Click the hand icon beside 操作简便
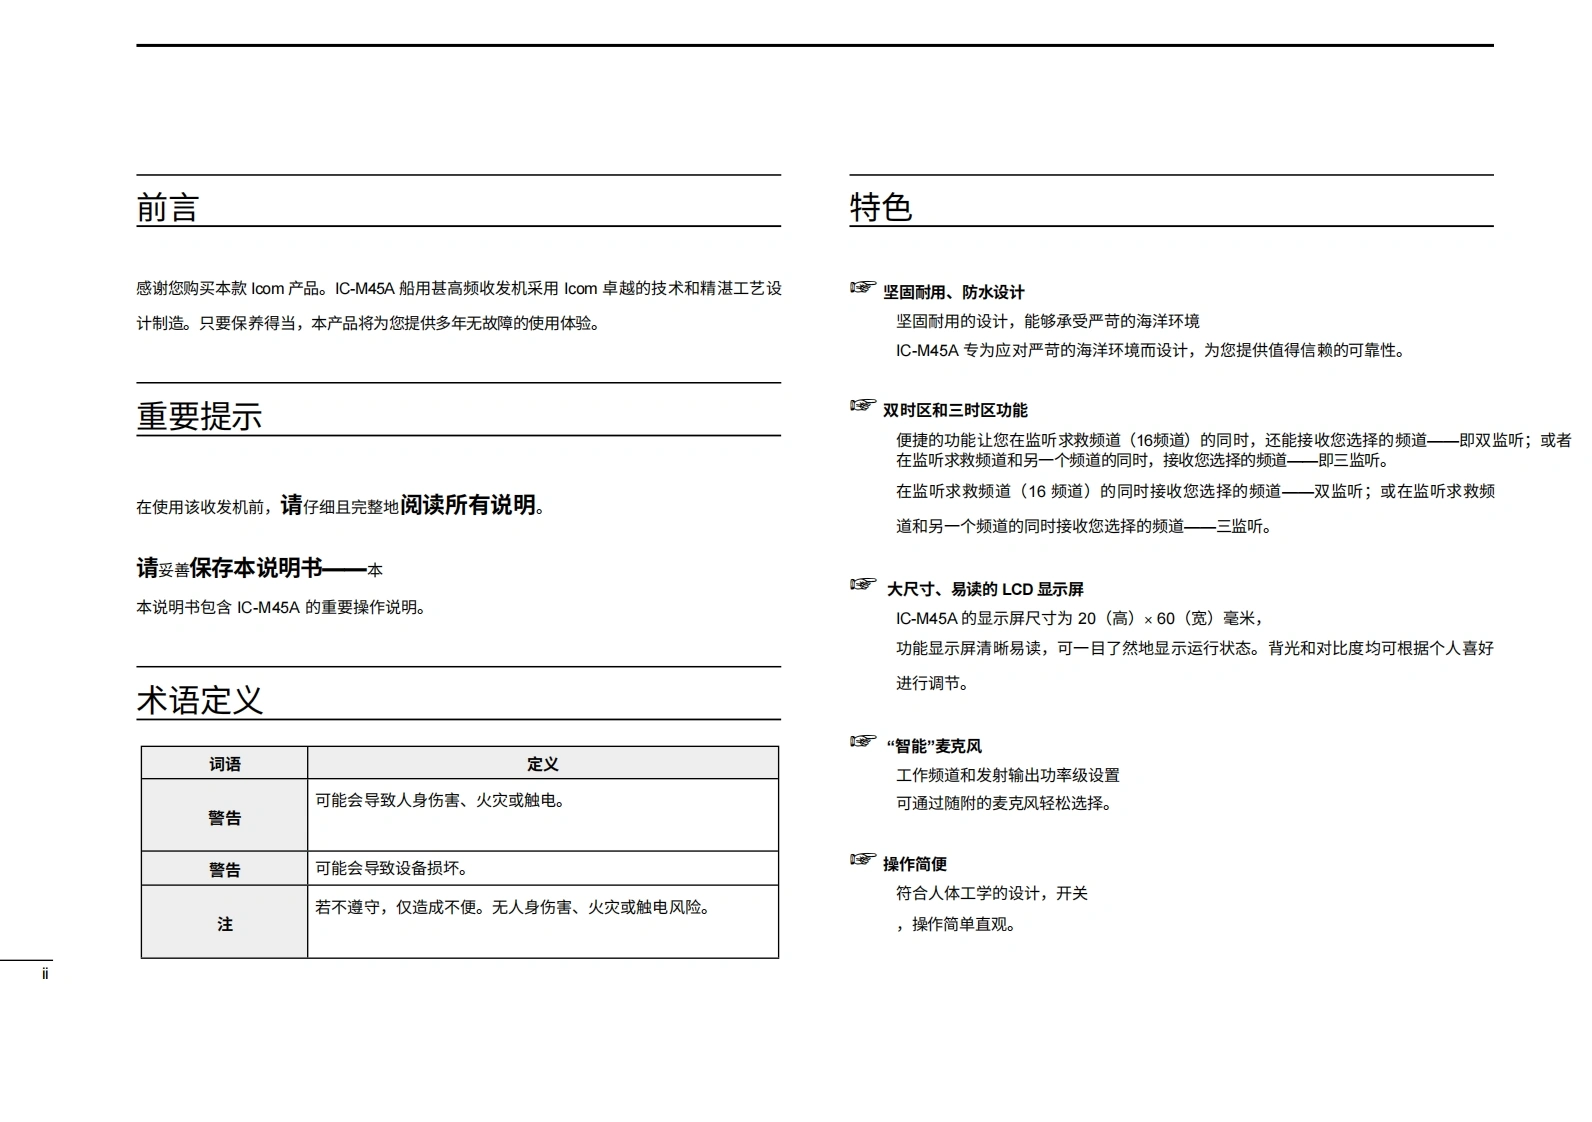This screenshot has width=1592, height=1122. 862,859
